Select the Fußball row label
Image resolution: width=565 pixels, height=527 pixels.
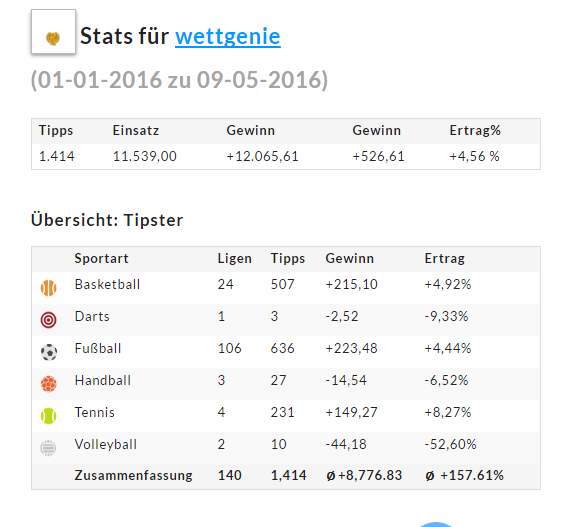[x=98, y=348]
